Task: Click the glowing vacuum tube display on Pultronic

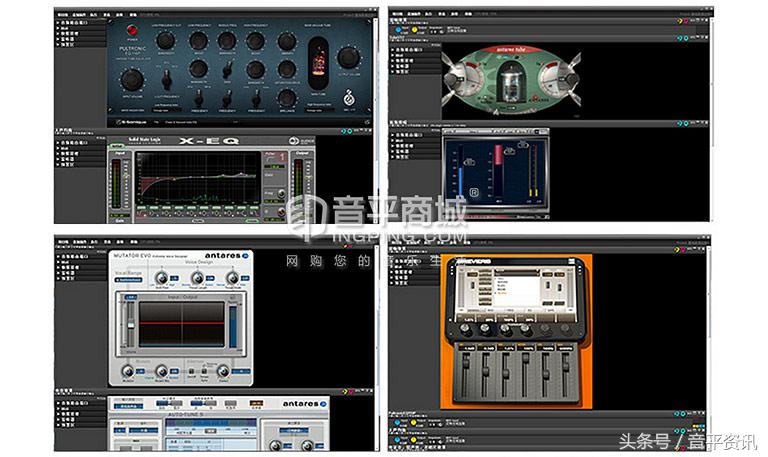Action: (x=318, y=63)
